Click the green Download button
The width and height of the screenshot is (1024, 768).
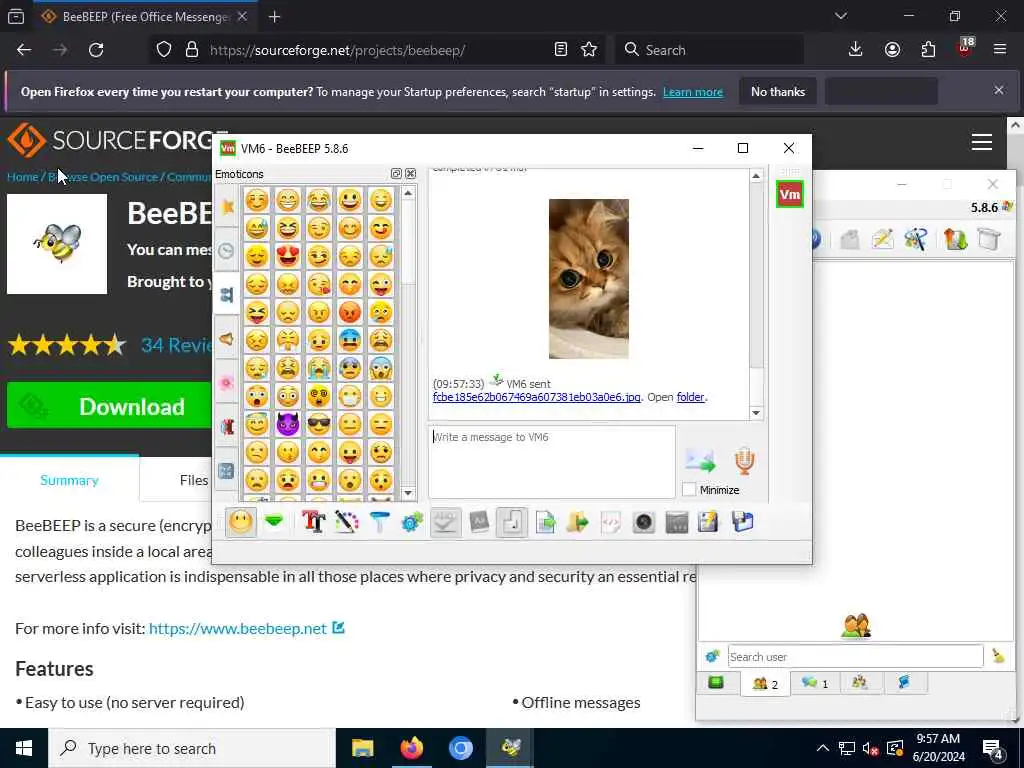coord(109,406)
